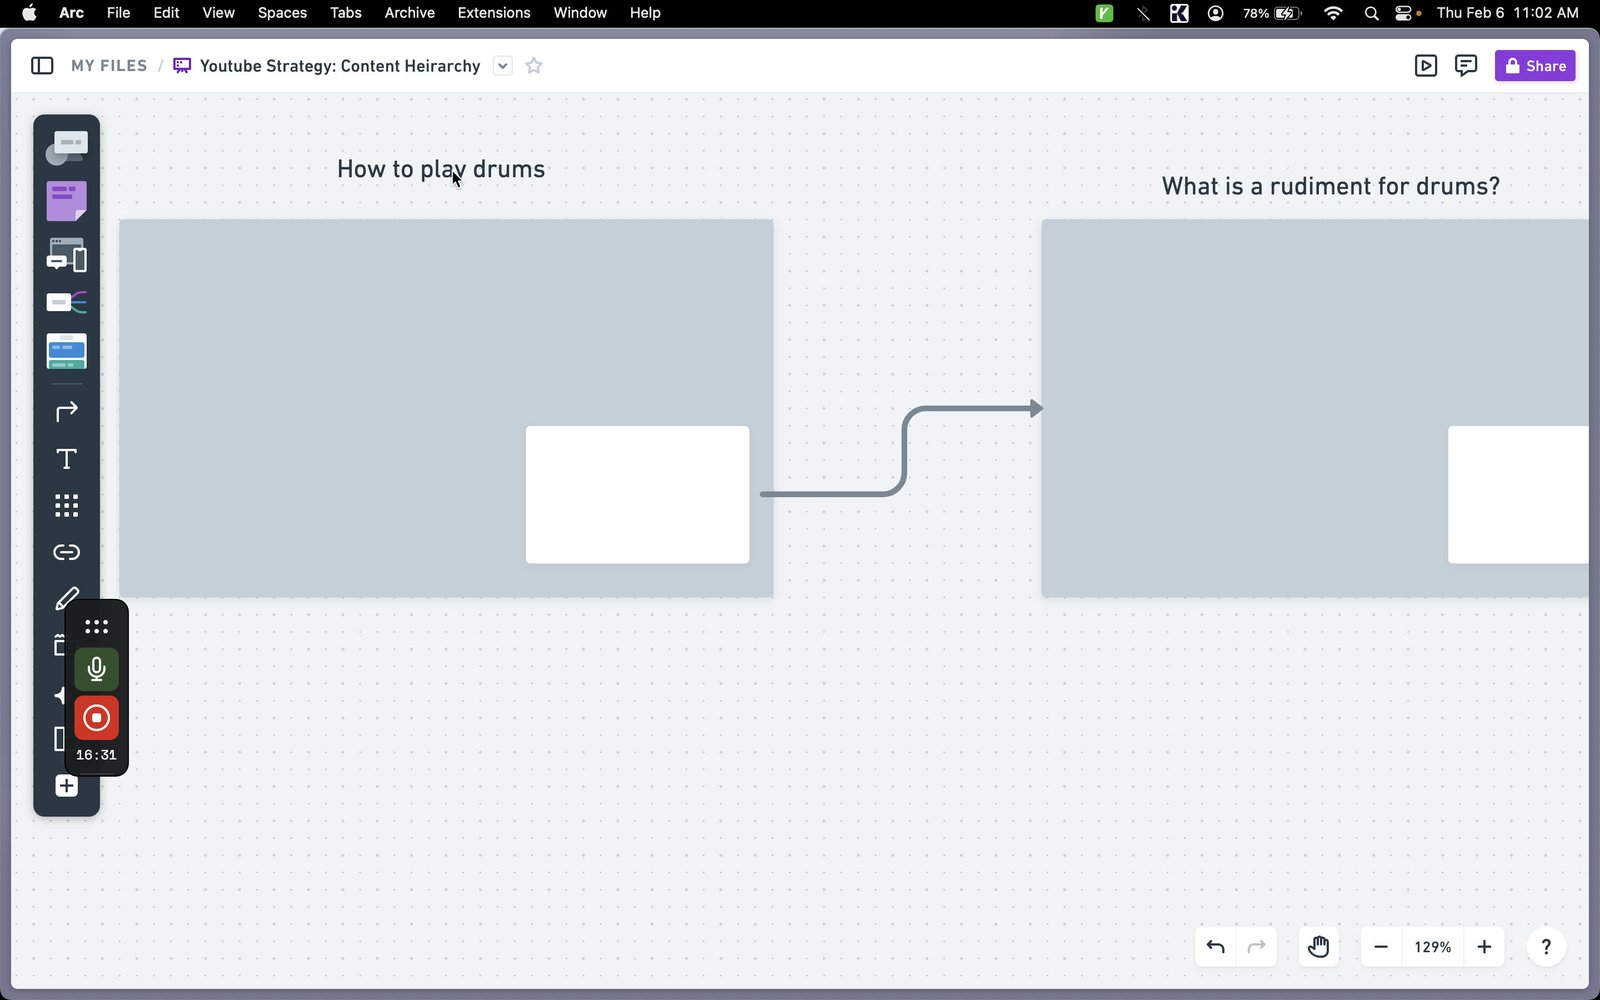Viewport: 1600px width, 1000px height.
Task: Zoom in with the plus button
Action: 1485,947
